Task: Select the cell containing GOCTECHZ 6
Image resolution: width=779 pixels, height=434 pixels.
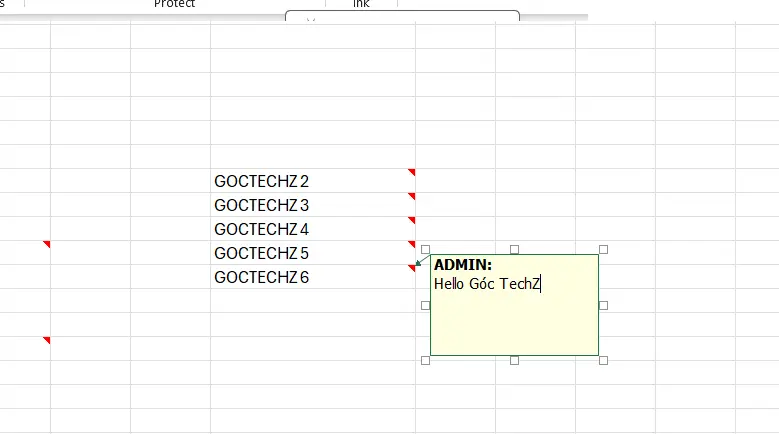Action: click(313, 276)
